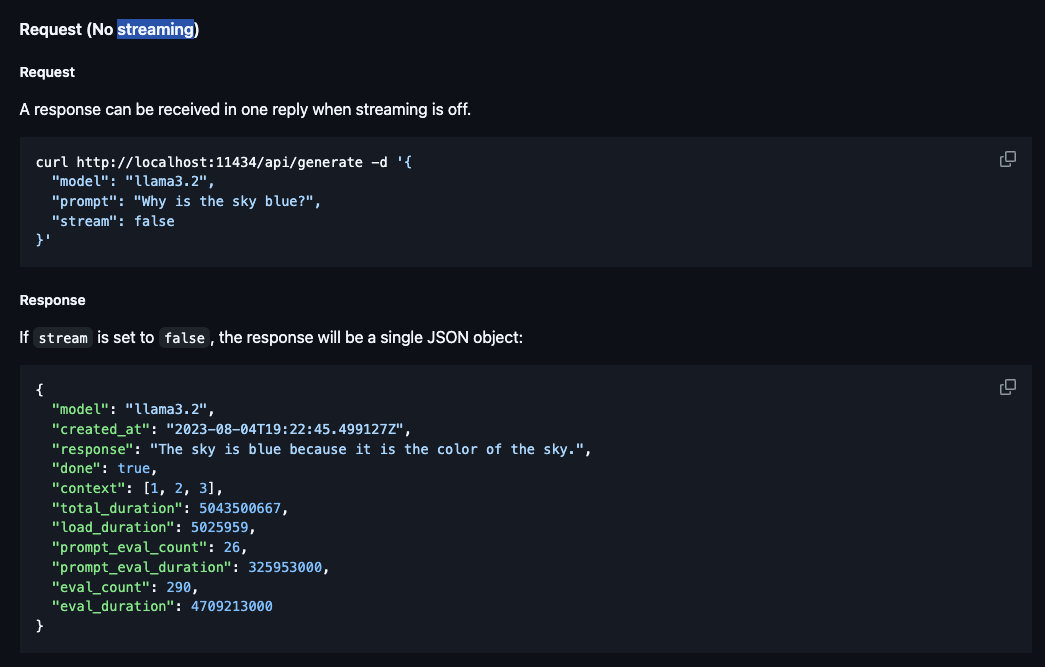1045x667 pixels.
Task: Click the prompt_eval_duration value 325953000
Action: [285, 567]
